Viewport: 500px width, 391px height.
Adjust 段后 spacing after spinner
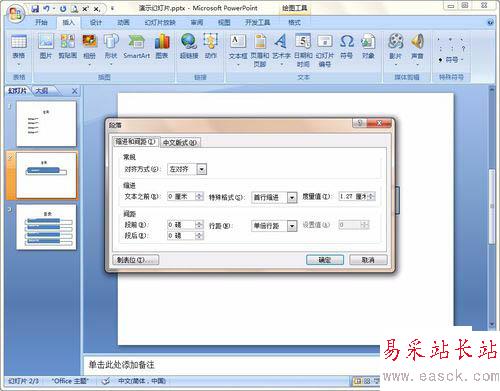pos(199,236)
